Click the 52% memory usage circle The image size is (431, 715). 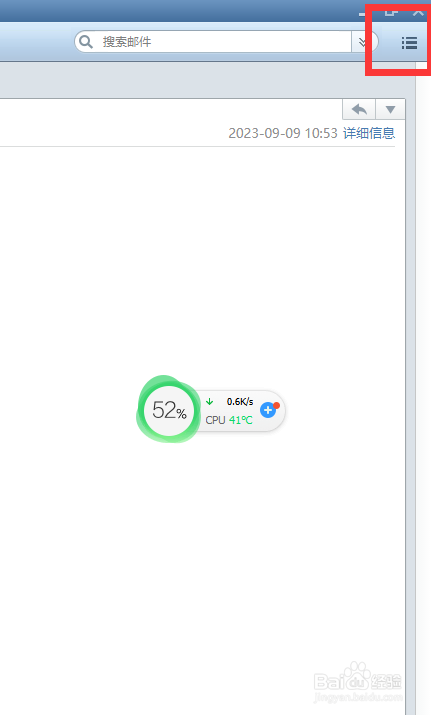(169, 410)
